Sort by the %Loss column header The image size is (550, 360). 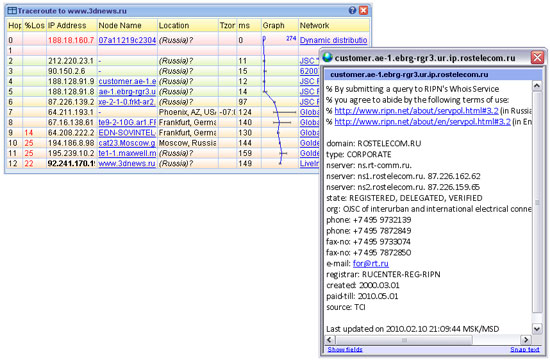coord(34,25)
